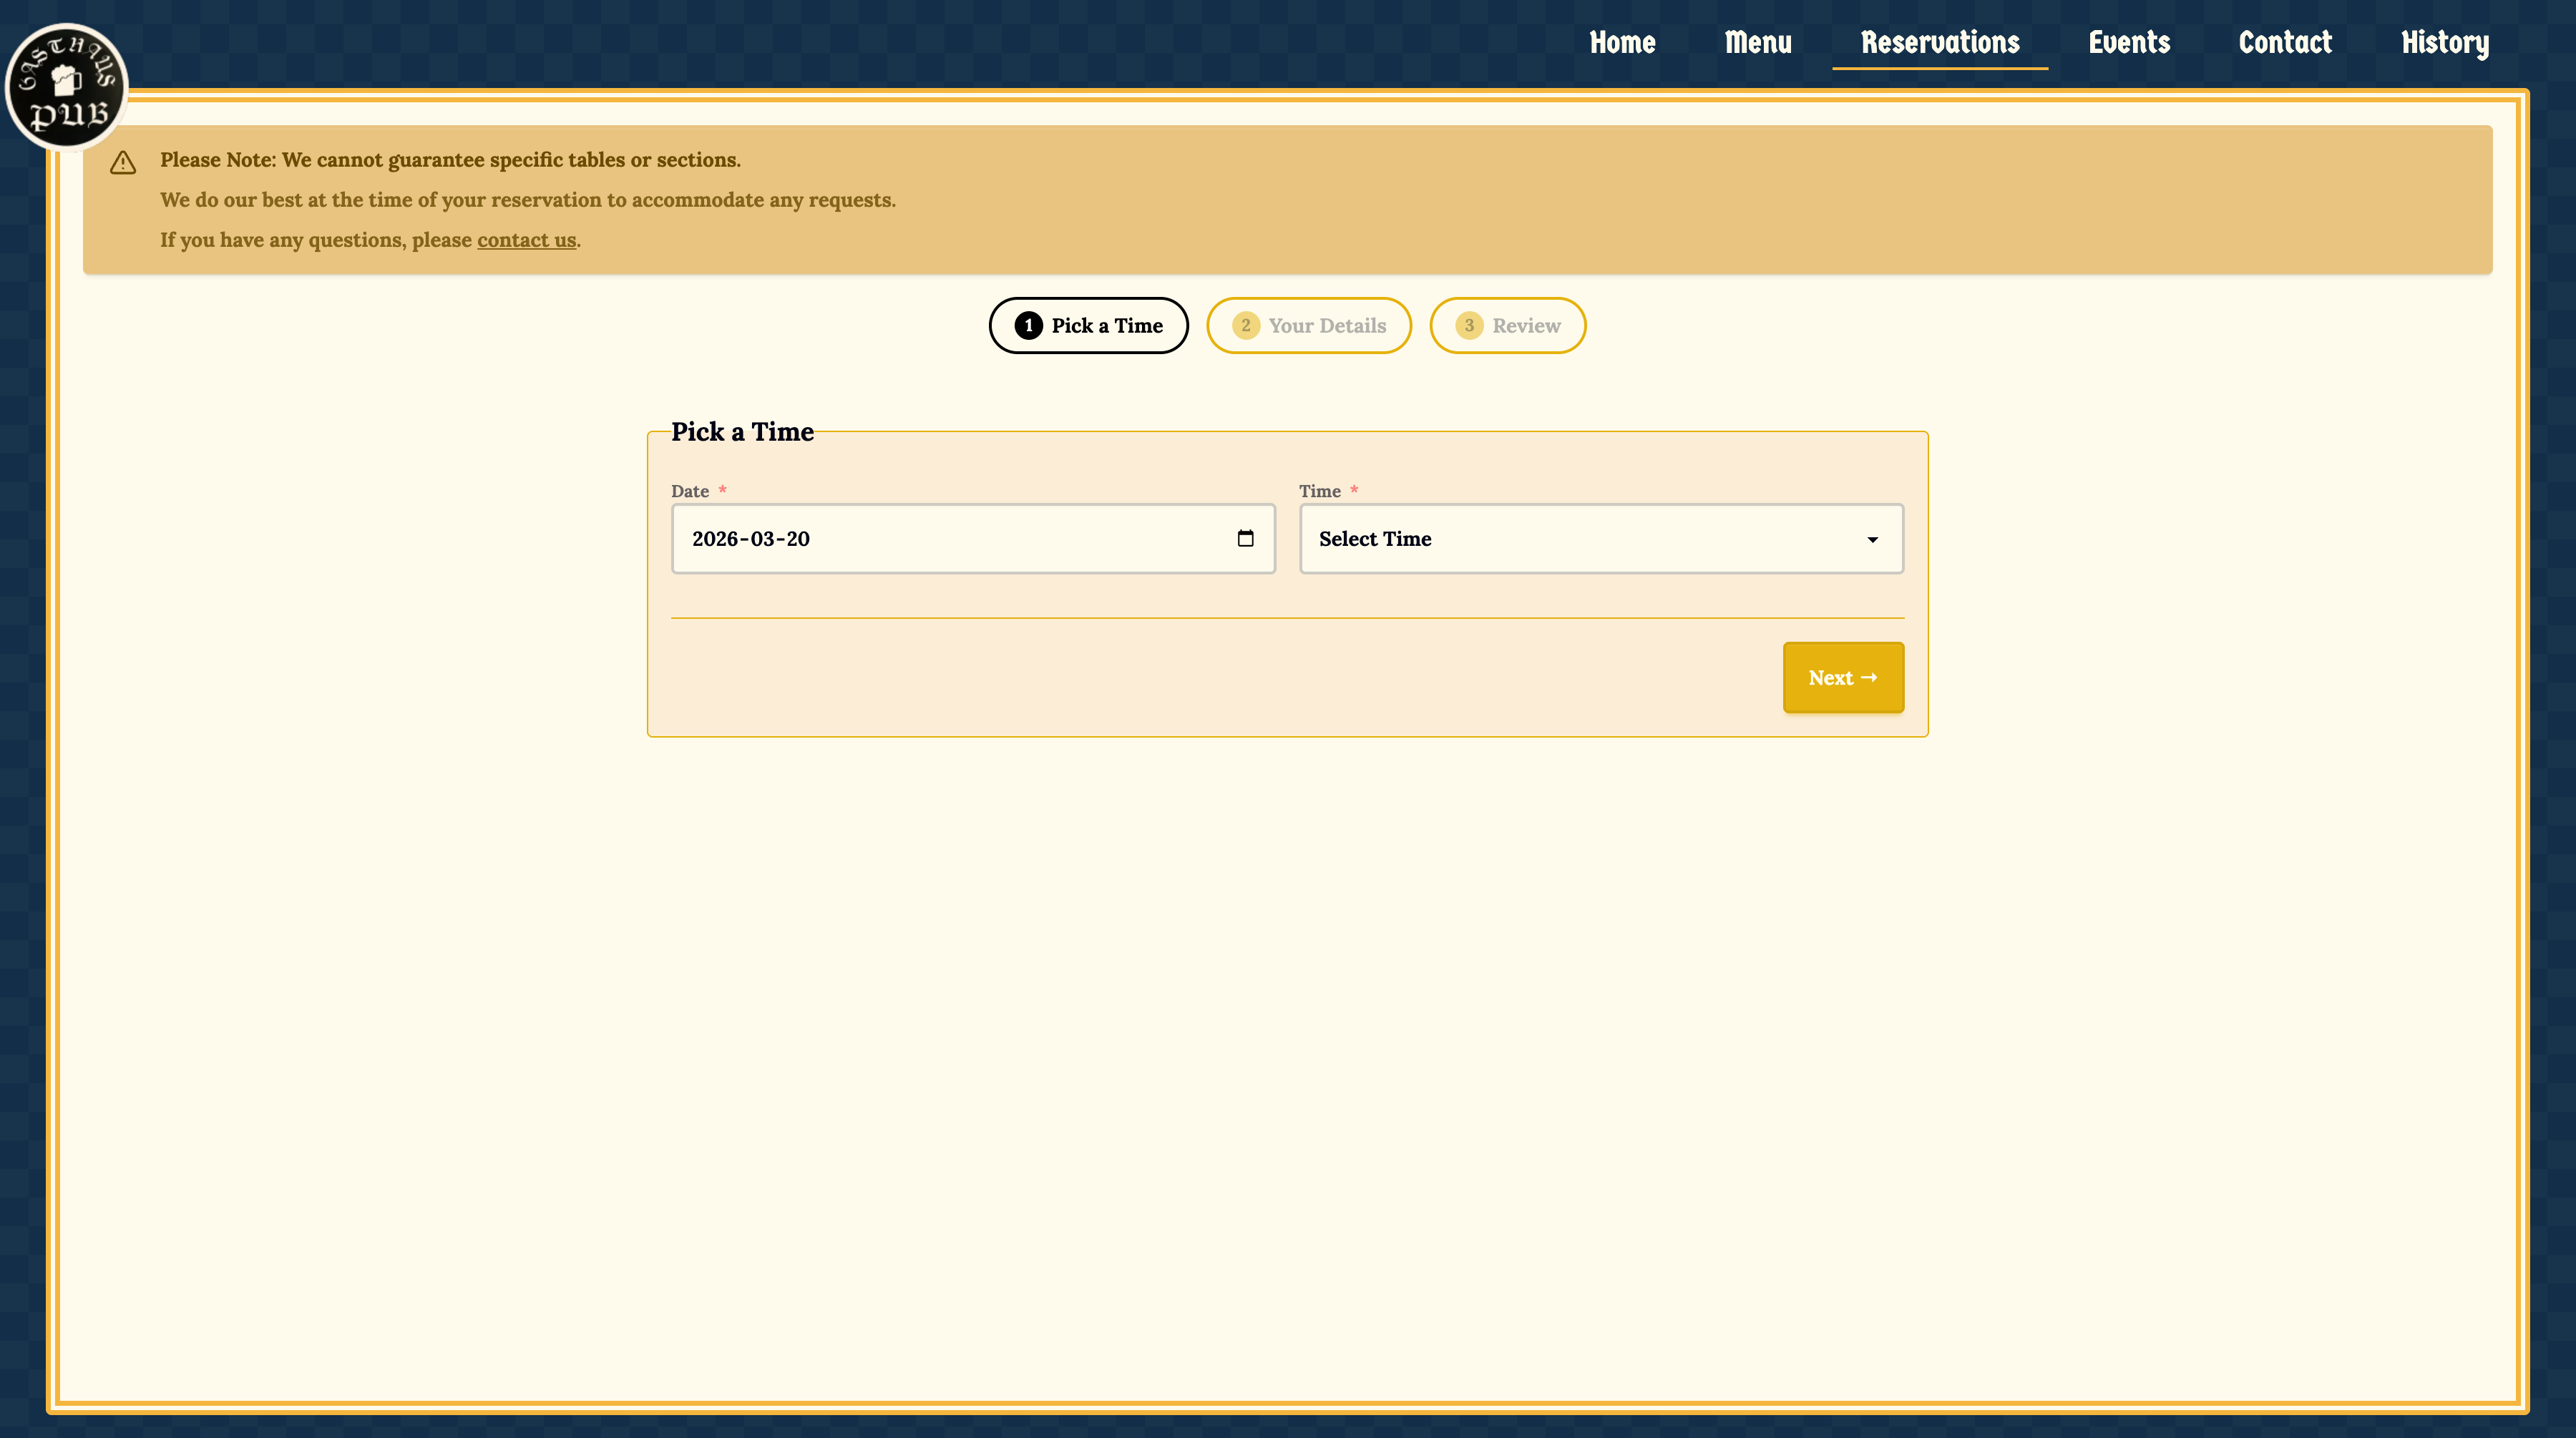The width and height of the screenshot is (2576, 1438).
Task: Open the calendar picker icon in Date field
Action: click(1246, 538)
